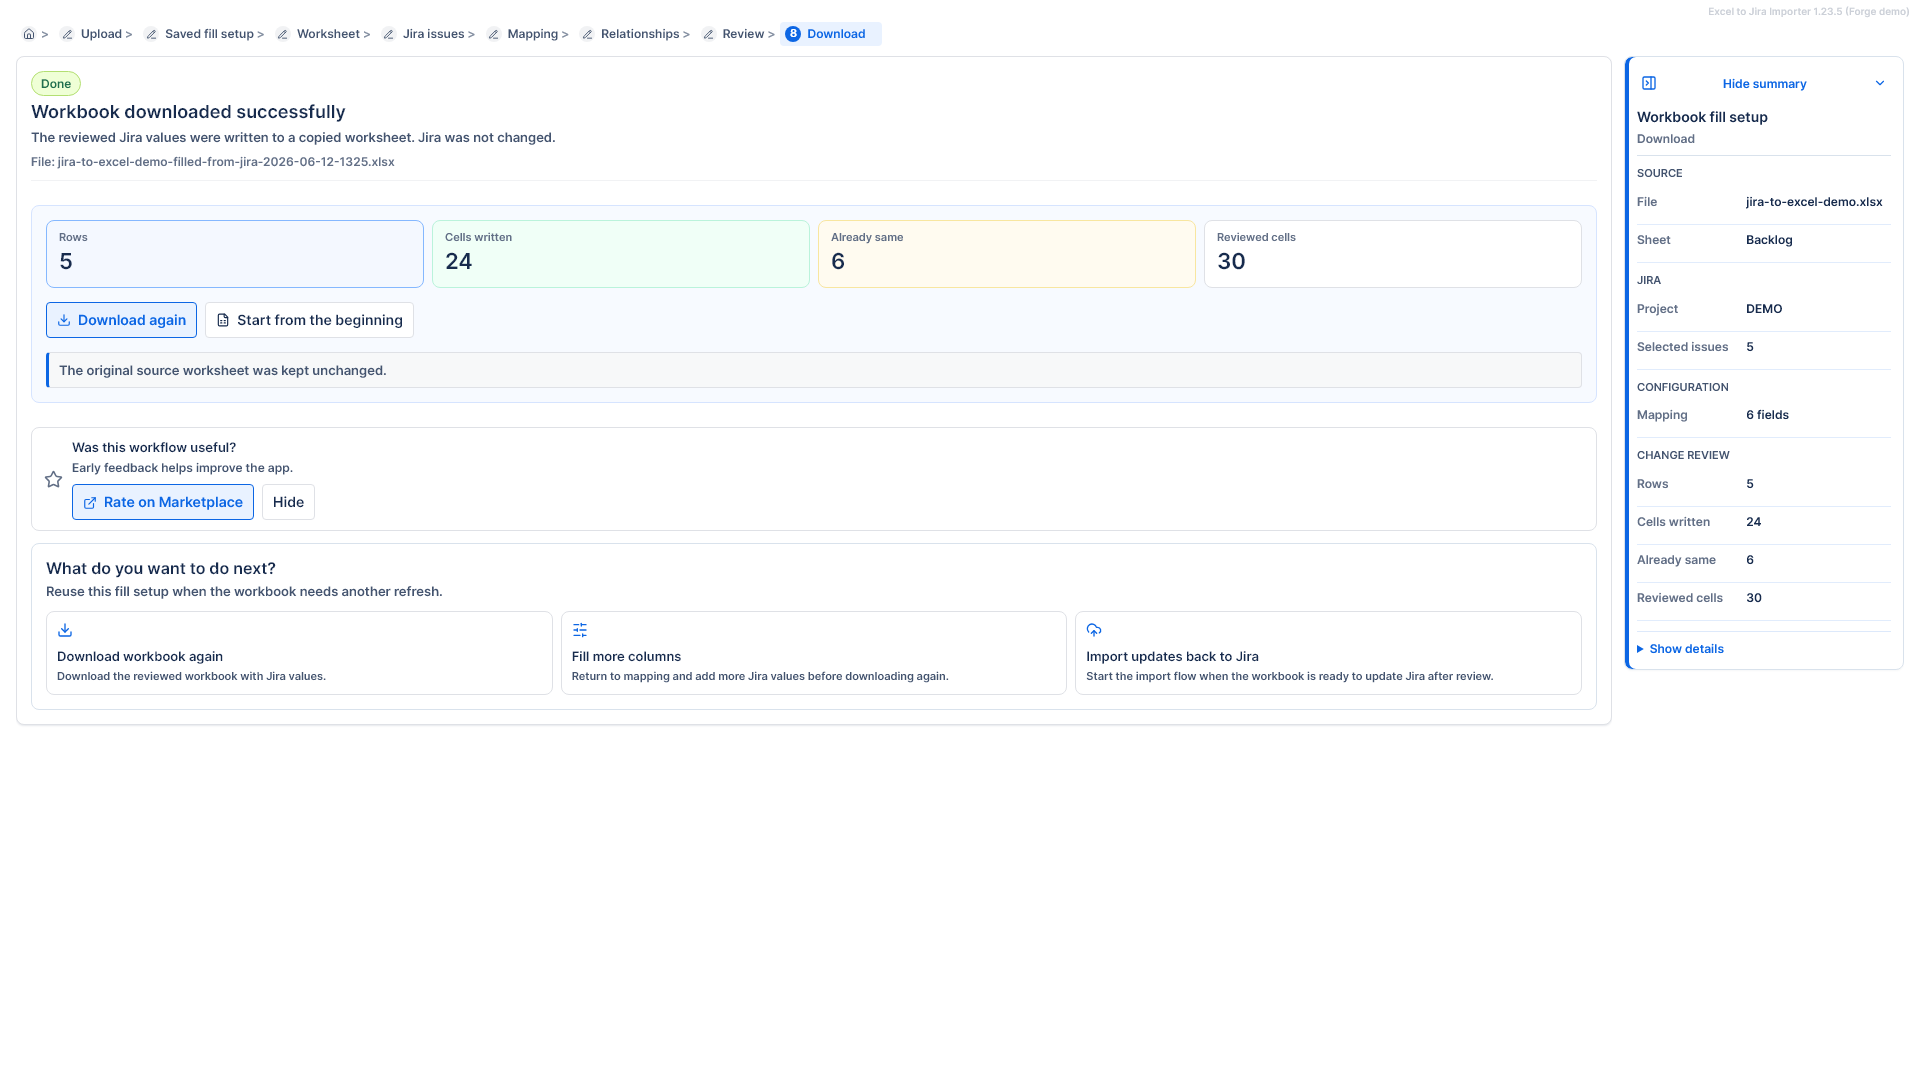This screenshot has height=1080, width=1920.
Task: Click the original source worksheet unchanged notice
Action: pyautogui.click(x=814, y=370)
